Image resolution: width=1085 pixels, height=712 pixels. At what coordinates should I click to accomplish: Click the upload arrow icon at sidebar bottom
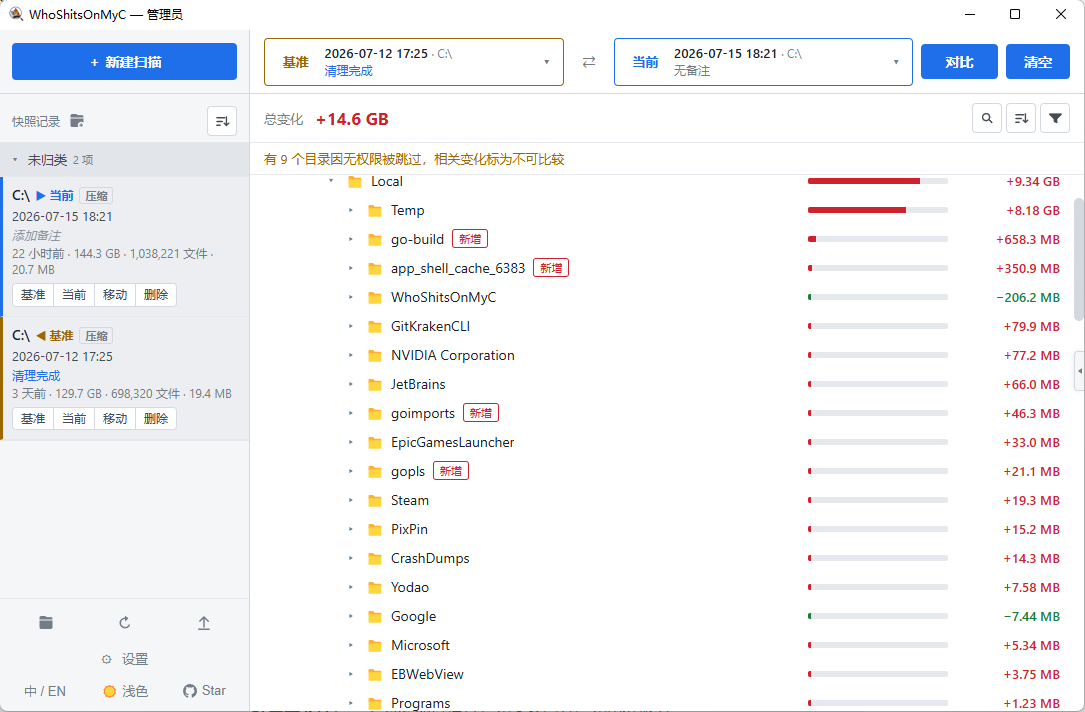pos(204,623)
